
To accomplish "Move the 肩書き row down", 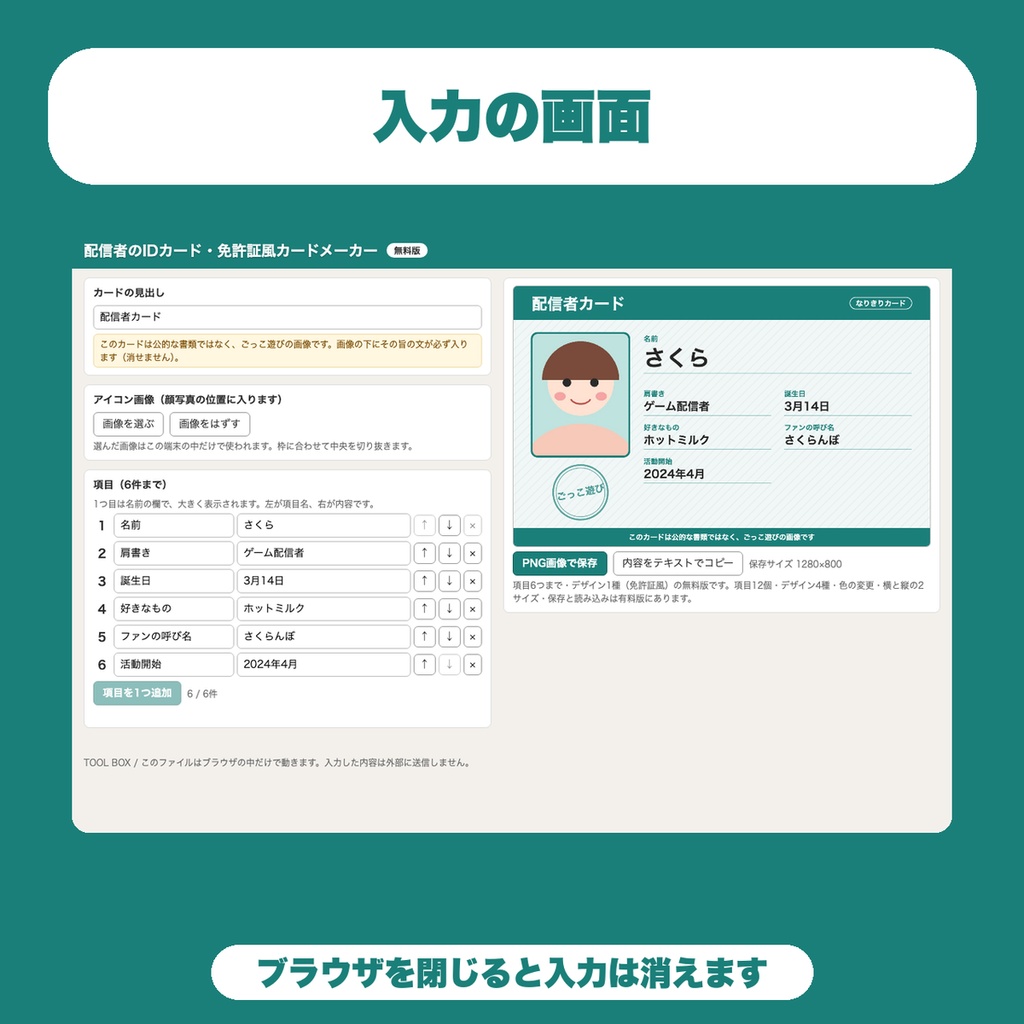I will (x=449, y=553).
